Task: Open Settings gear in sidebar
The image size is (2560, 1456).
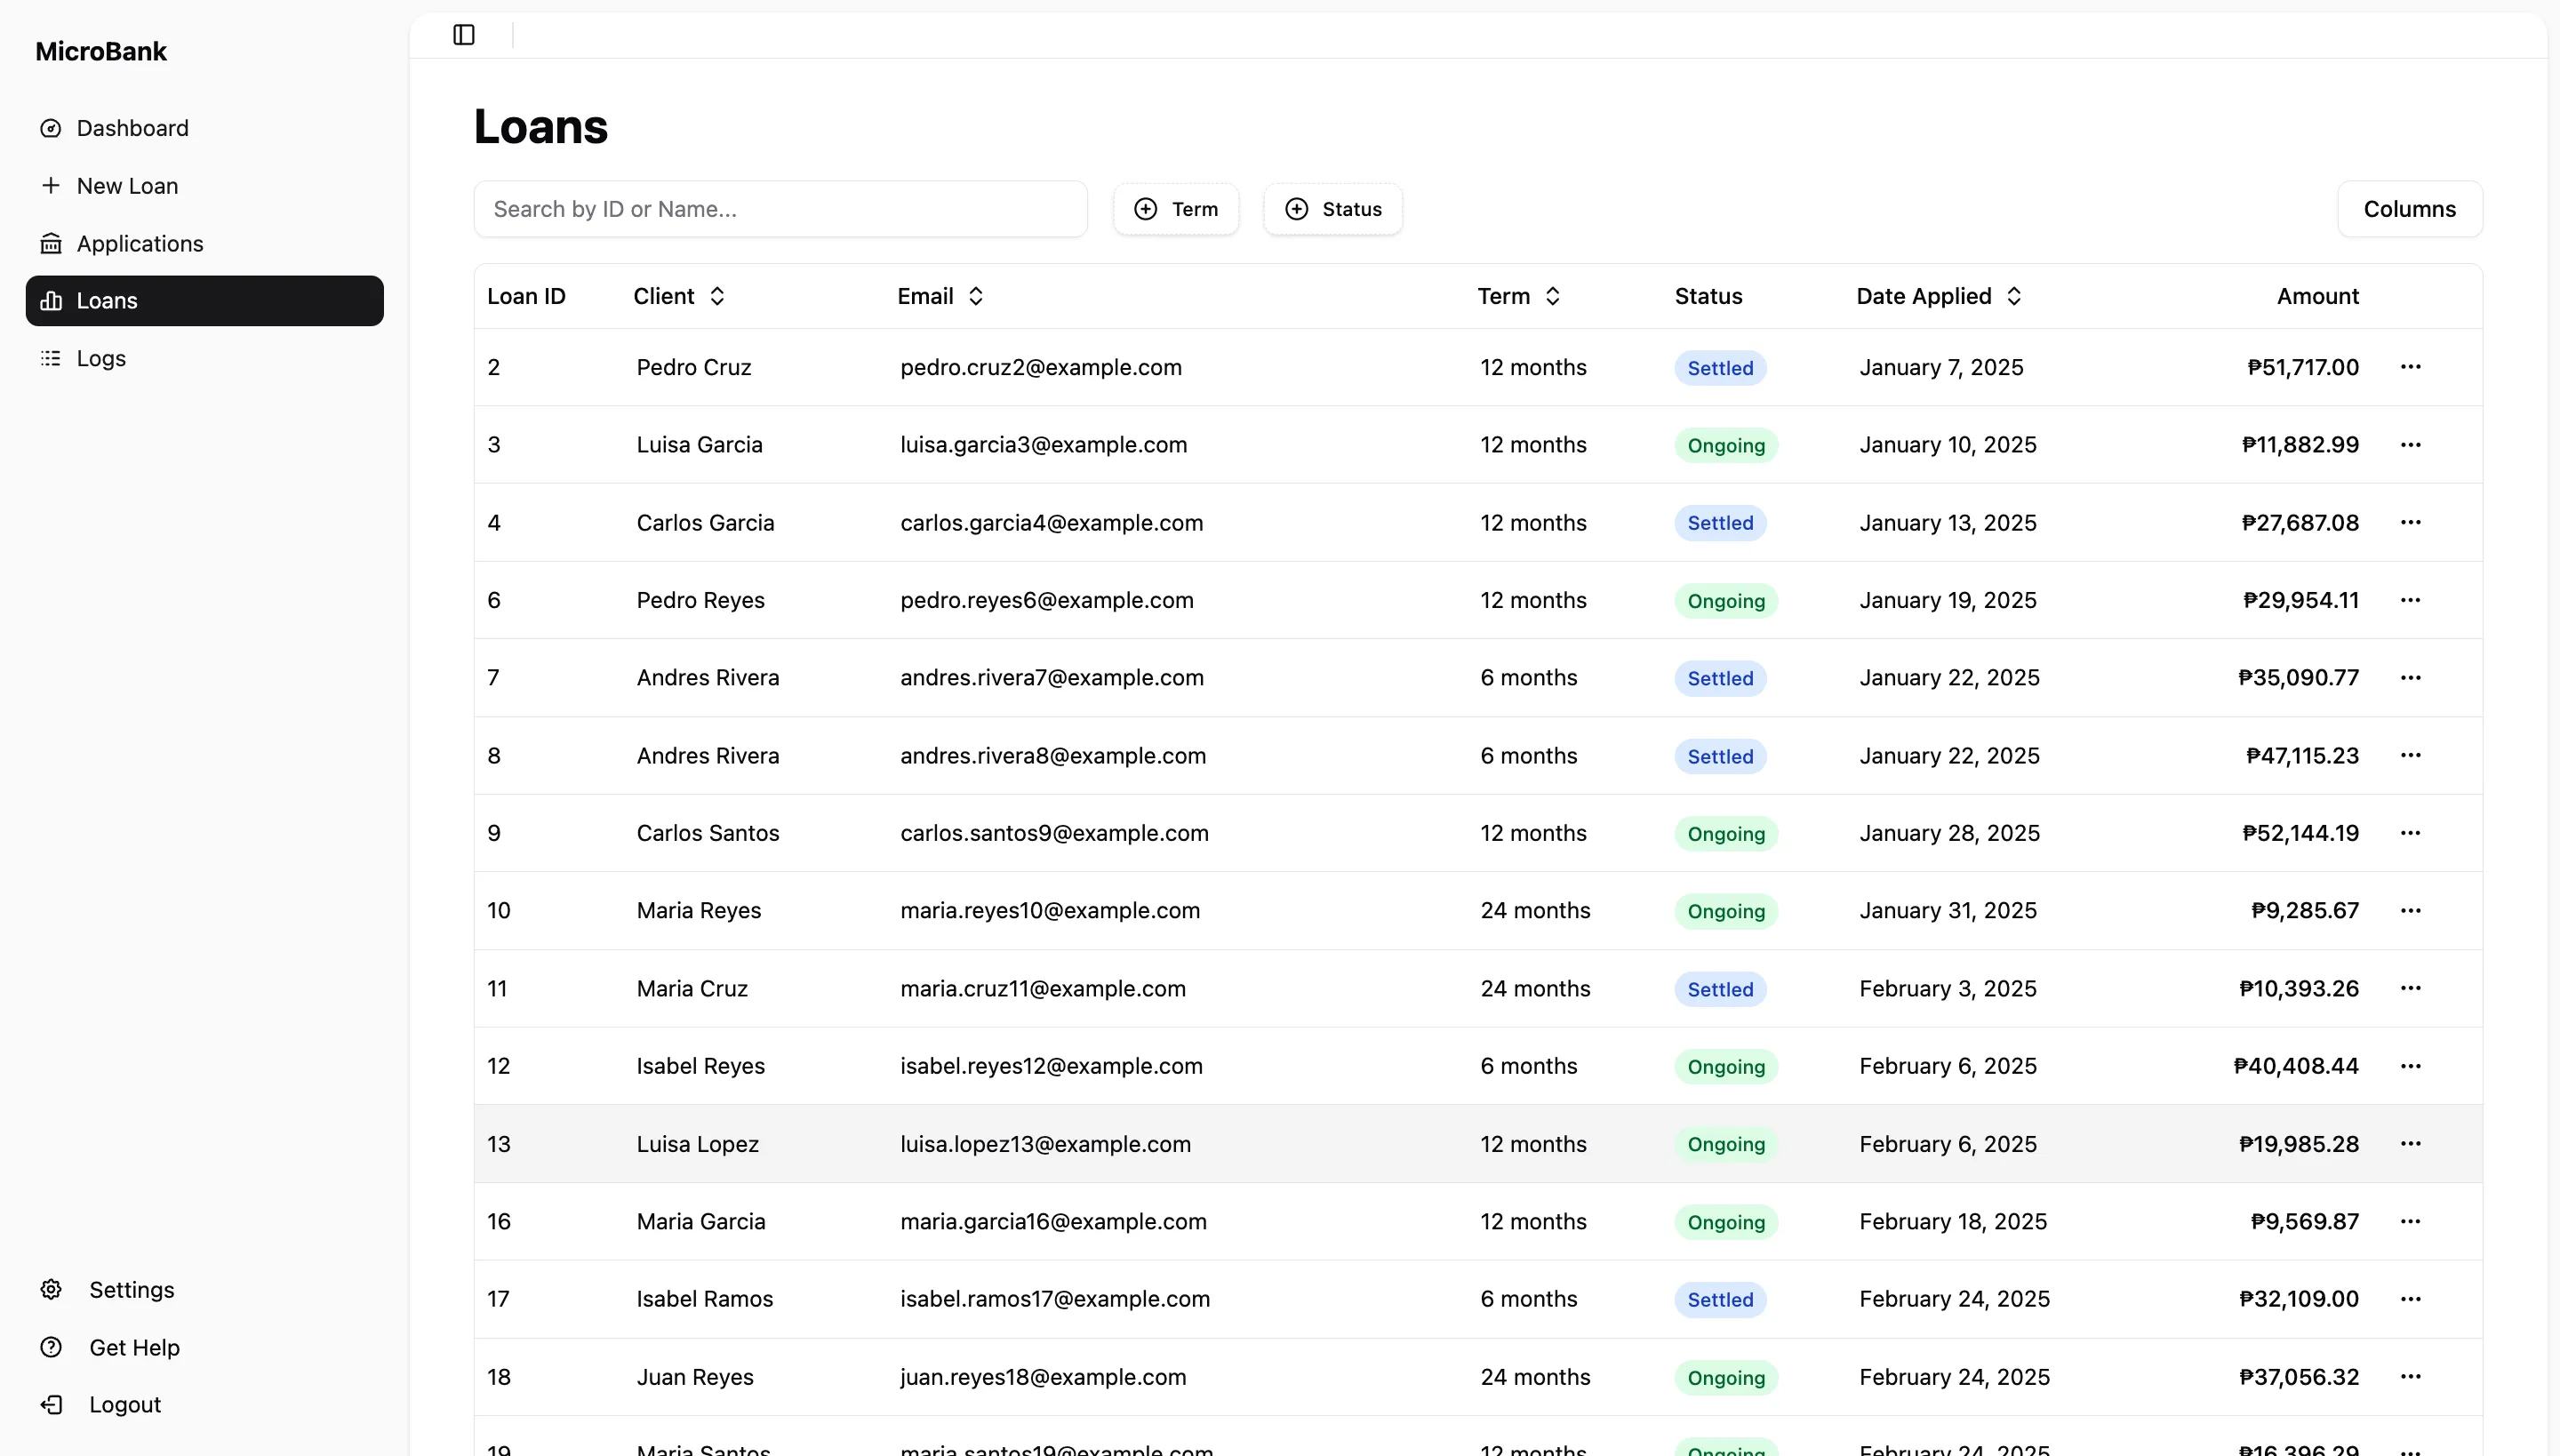Action: (51, 1290)
